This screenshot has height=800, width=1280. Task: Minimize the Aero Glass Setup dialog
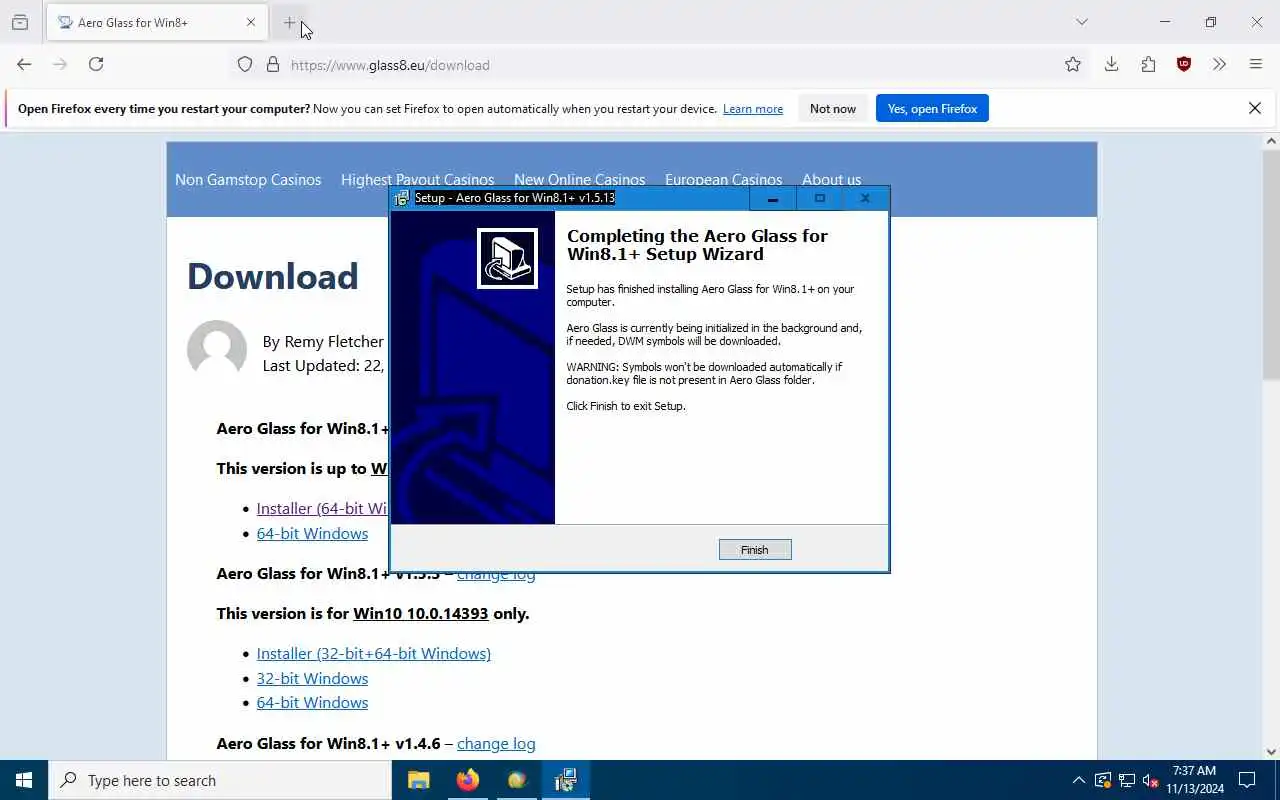[x=772, y=198]
